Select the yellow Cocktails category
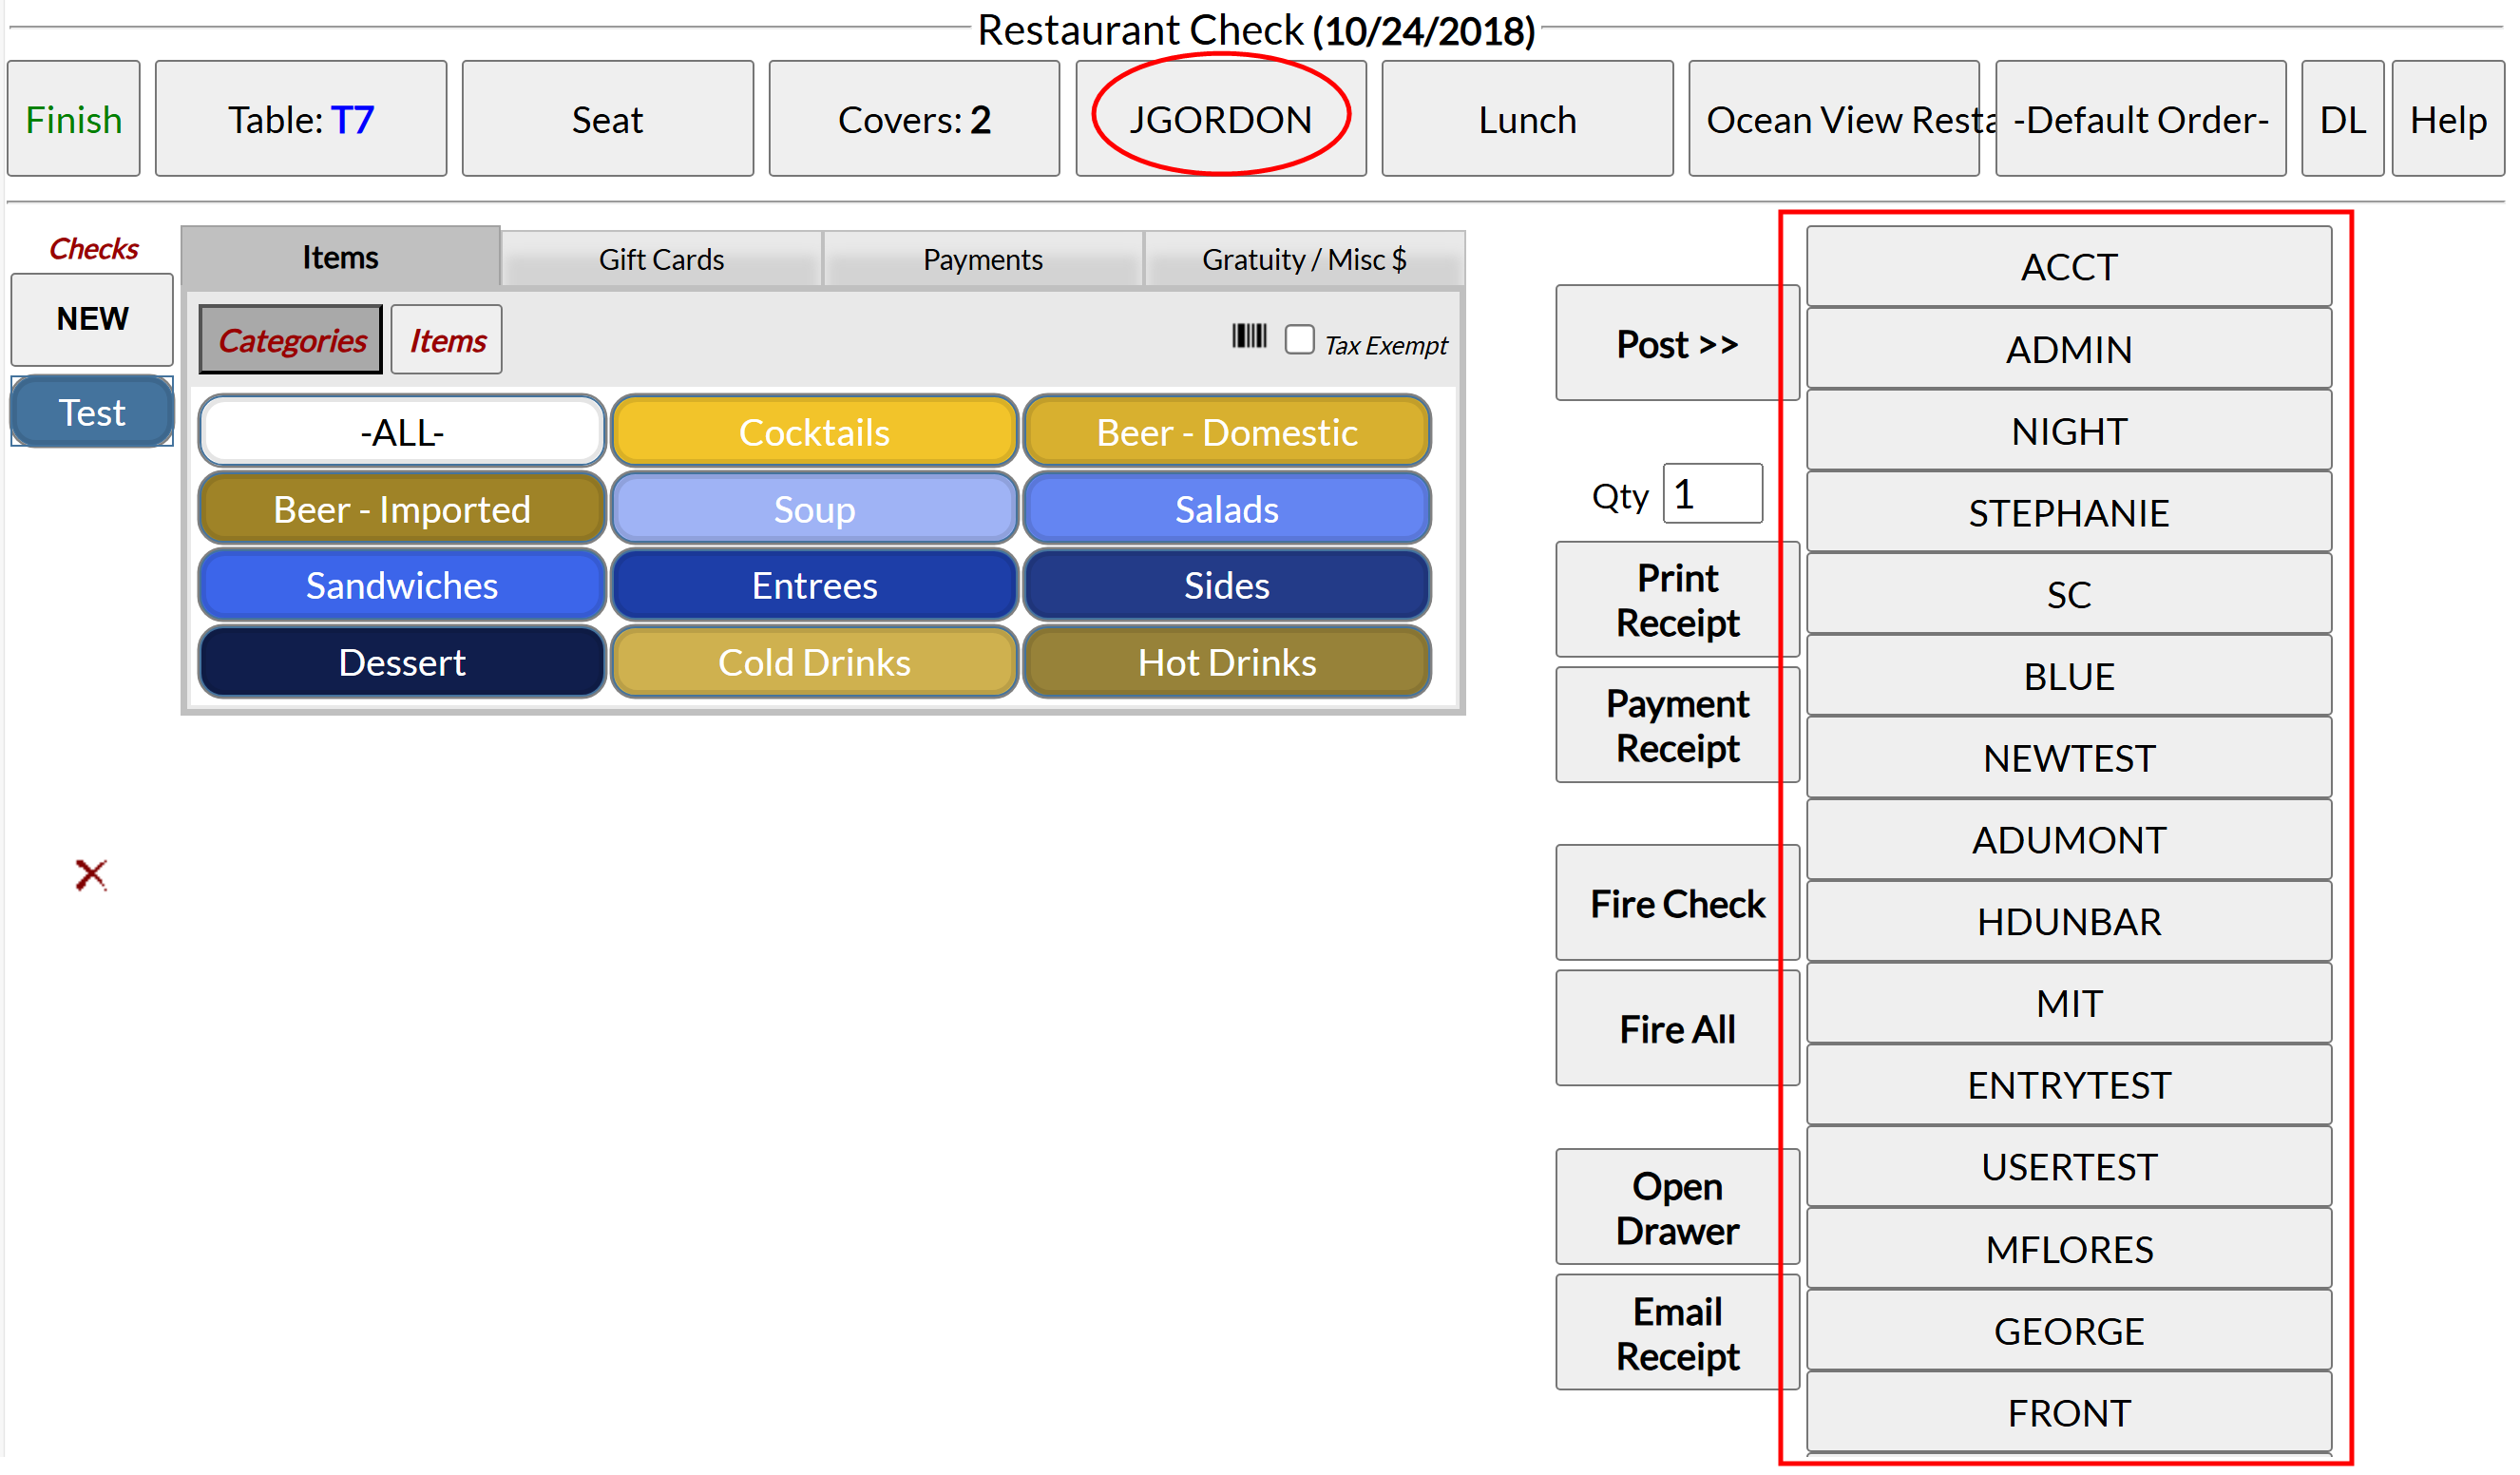This screenshot has height=1475, width=2520. pos(814,432)
